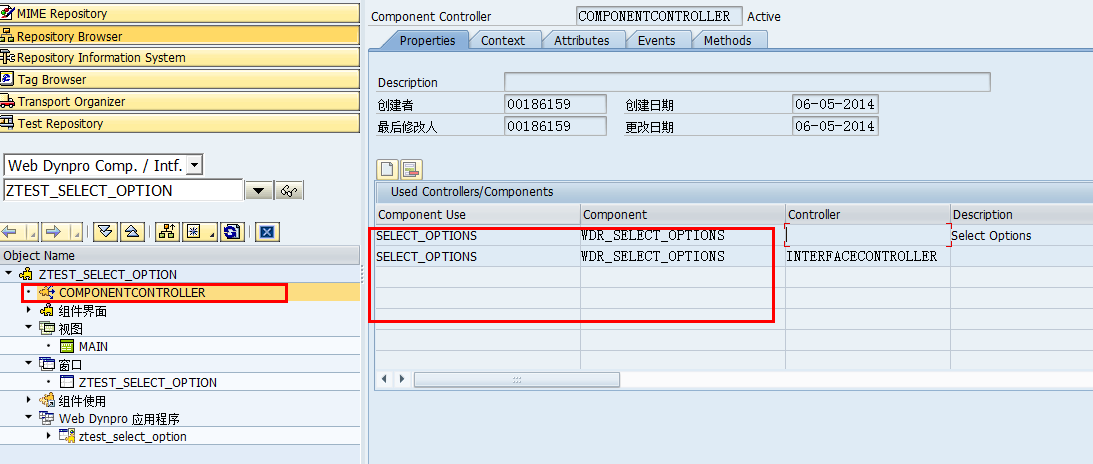Click the 组件界面 folder label
1093x464 pixels.
point(82,311)
